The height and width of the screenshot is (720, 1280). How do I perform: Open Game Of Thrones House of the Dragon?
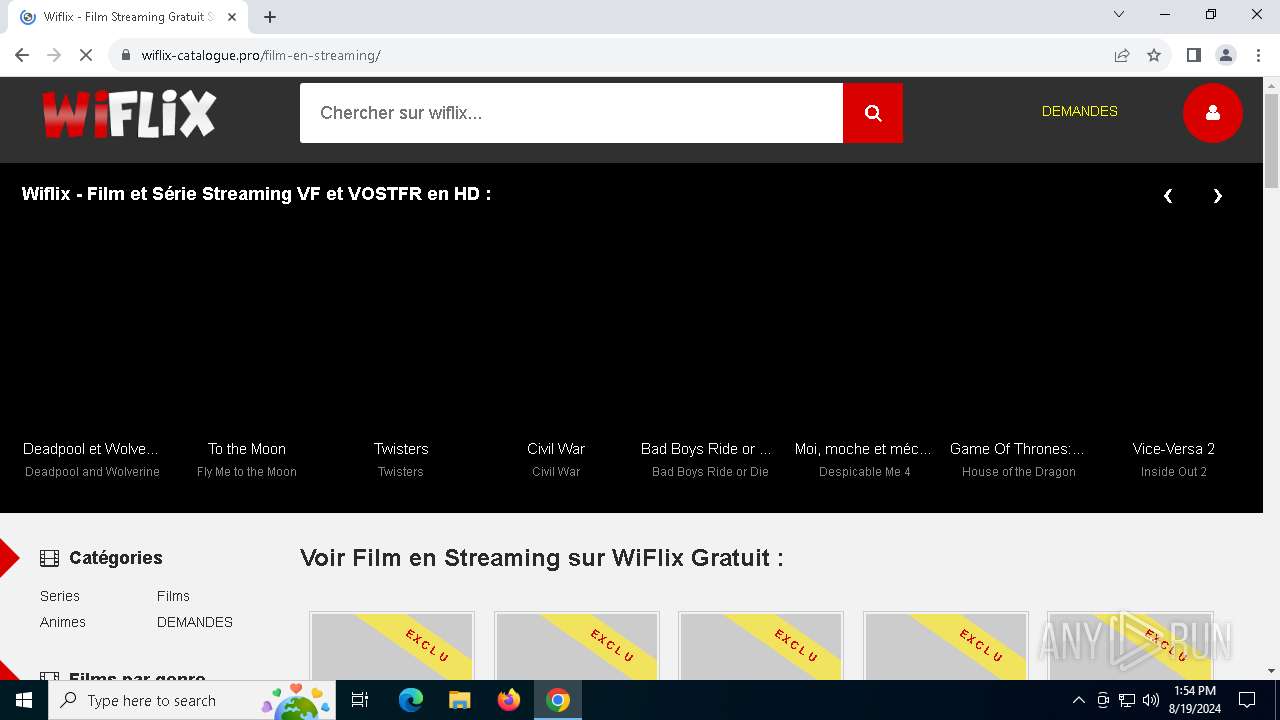[x=1017, y=449]
